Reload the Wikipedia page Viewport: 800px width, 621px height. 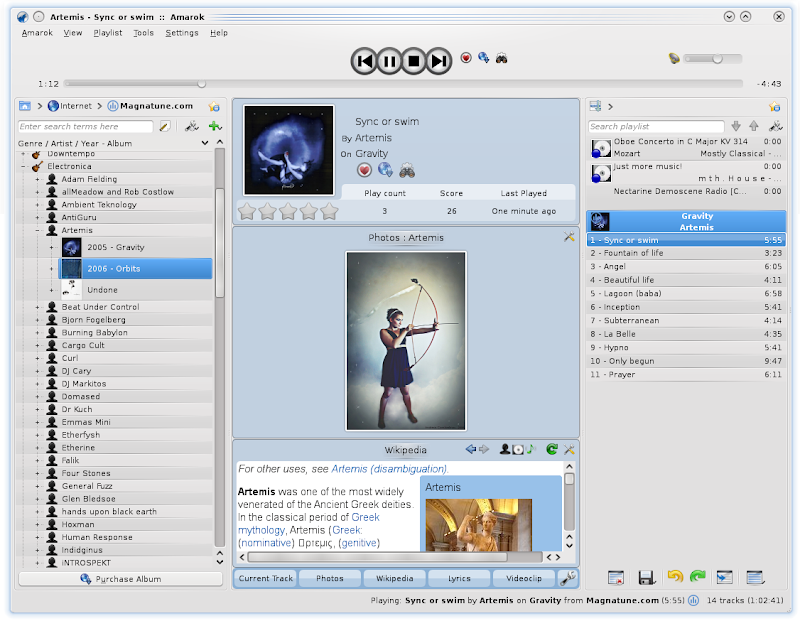552,449
